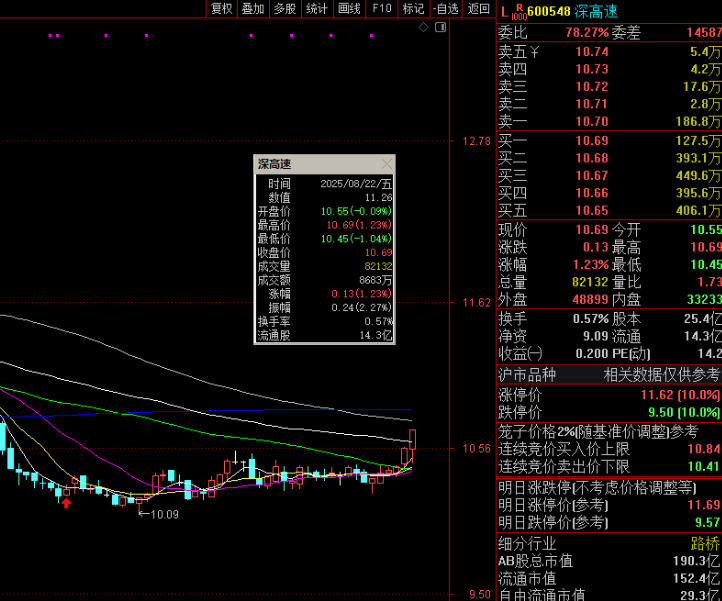Click the 外盘 value 48899
The width and height of the screenshot is (722, 601).
[590, 299]
